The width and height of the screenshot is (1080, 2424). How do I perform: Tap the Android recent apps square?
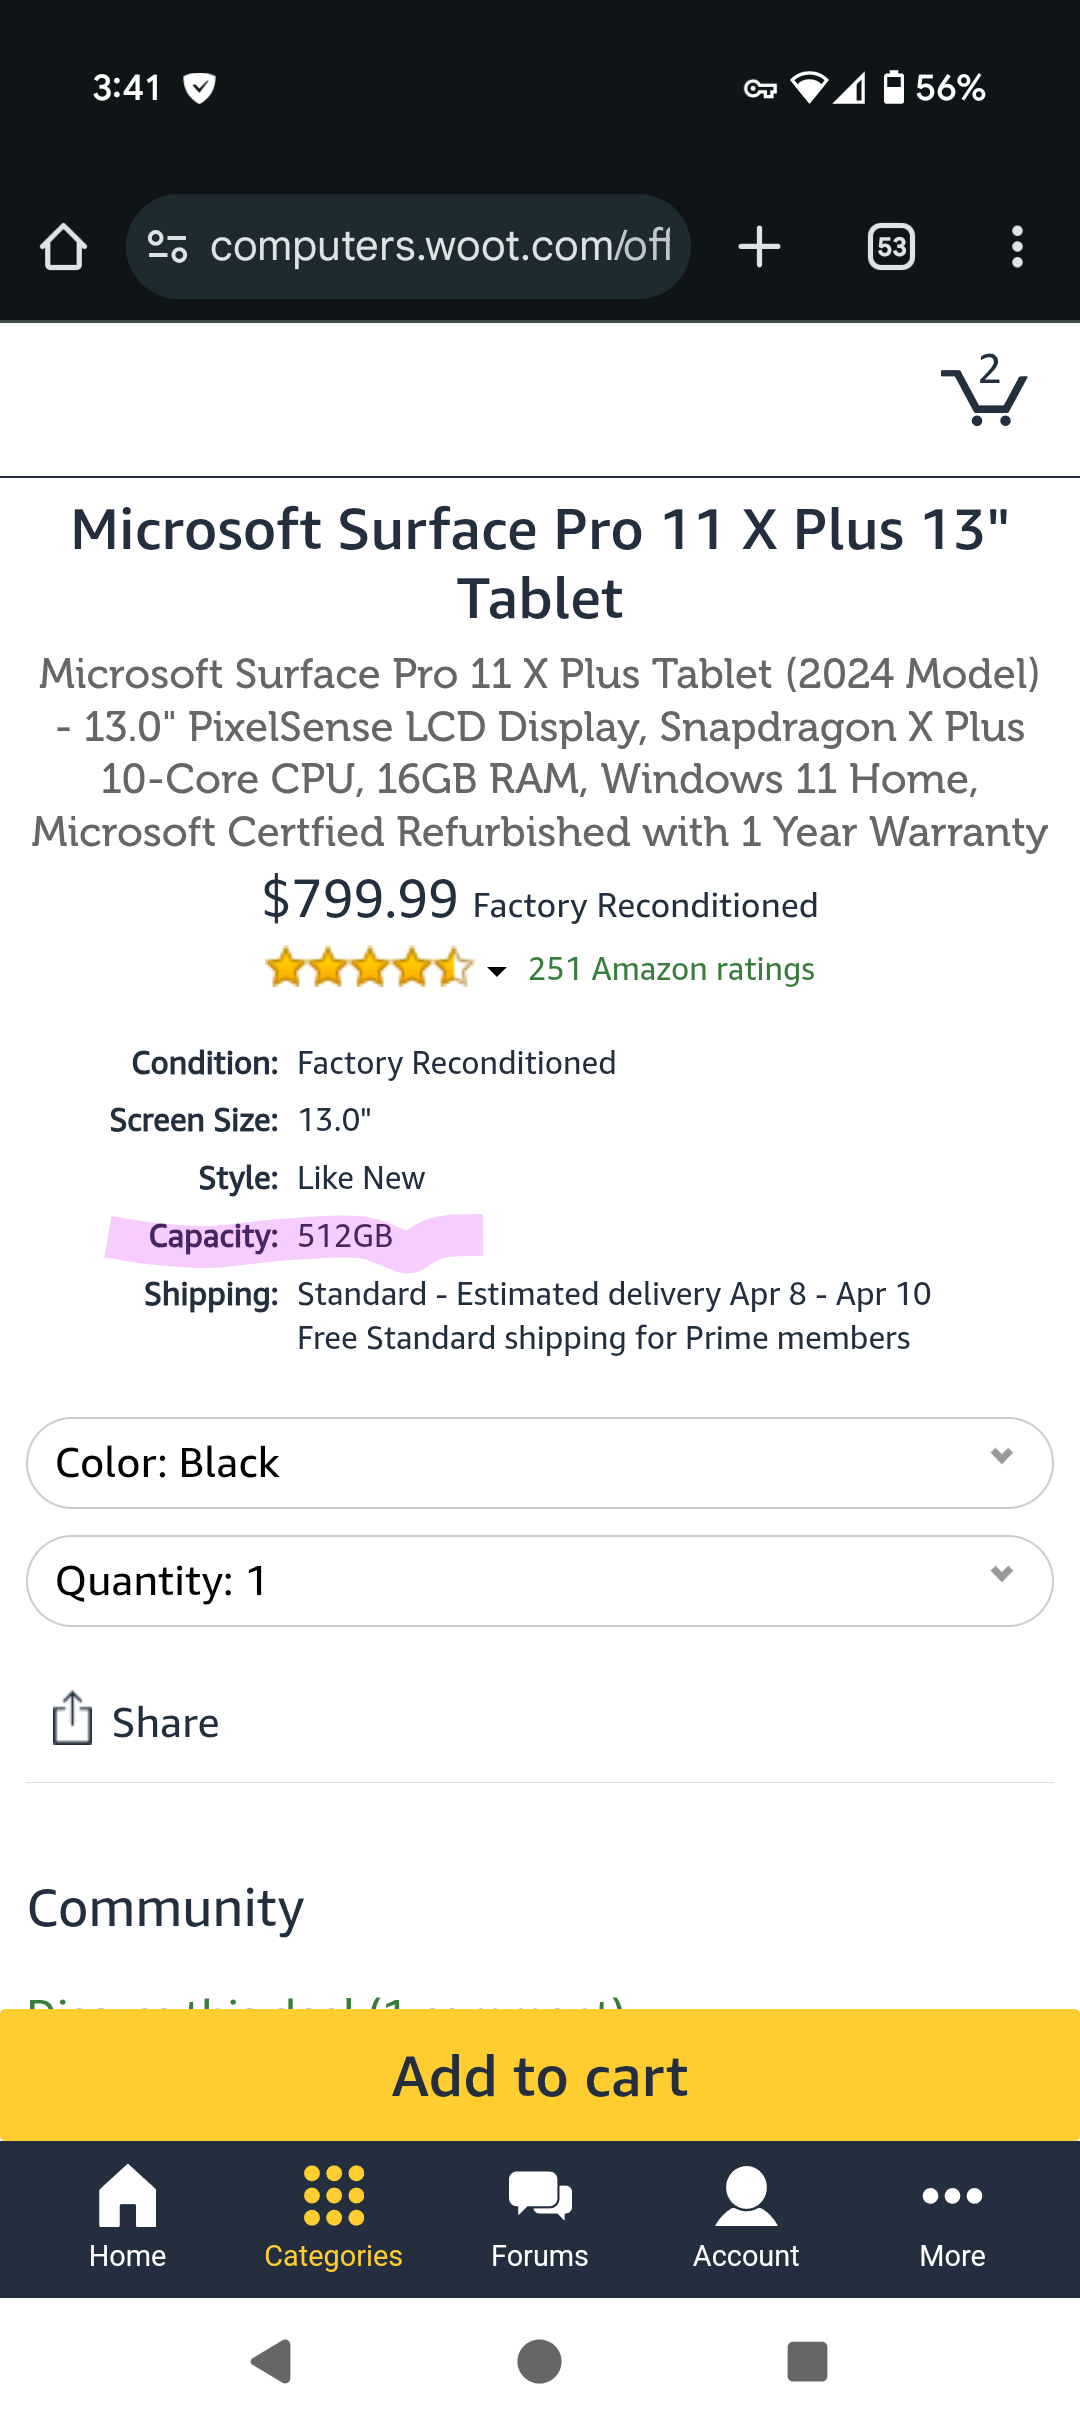pos(807,2361)
